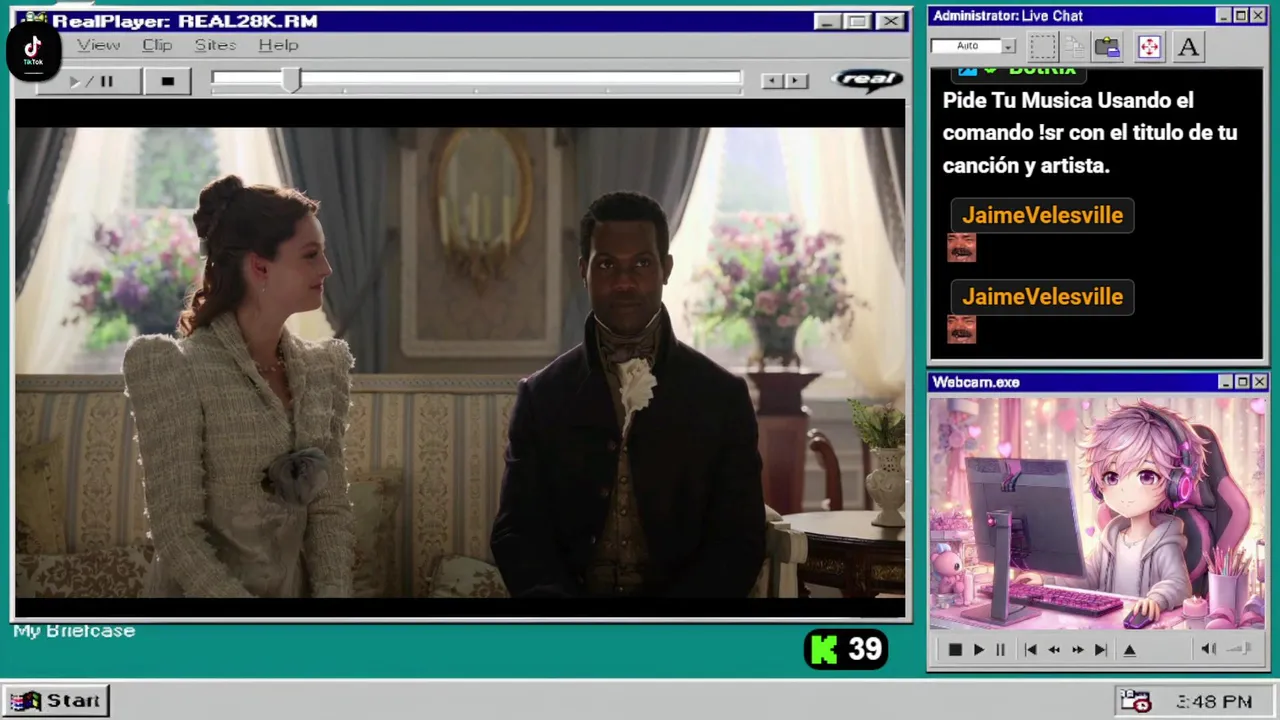This screenshot has height=720, width=1280.
Task: Skip to previous track in Webcam.exe
Action: point(1030,650)
